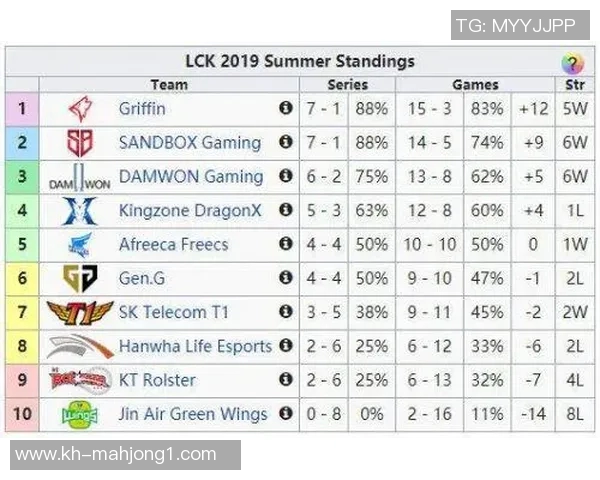Open the Kingzone DragonX team link
The image size is (600, 480).
click(x=190, y=211)
